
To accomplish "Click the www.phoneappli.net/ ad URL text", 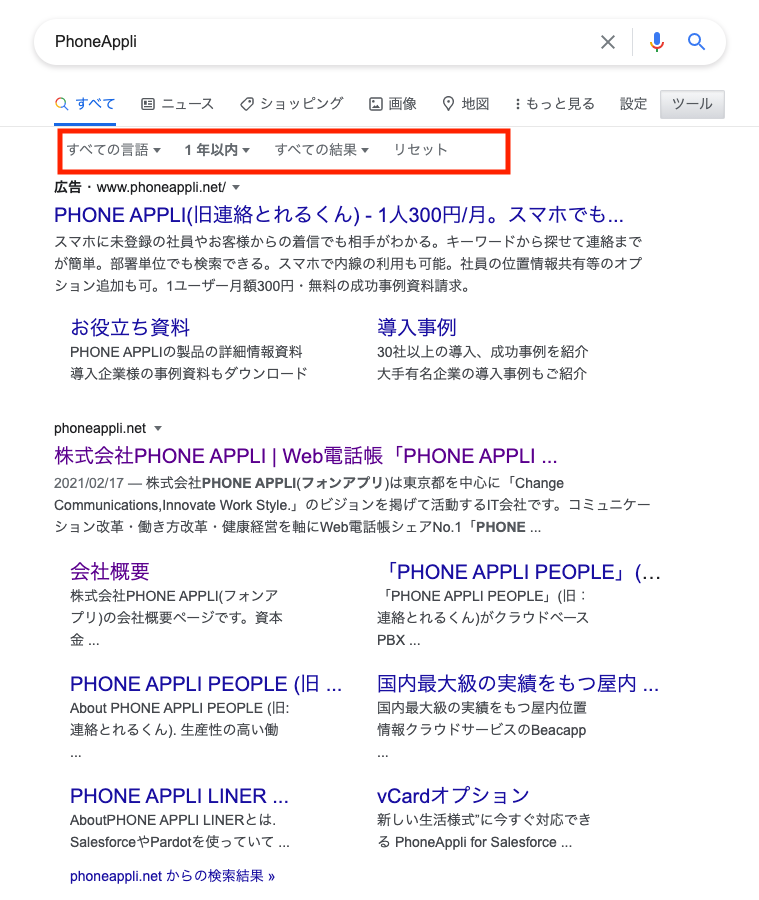I will tap(161, 188).
